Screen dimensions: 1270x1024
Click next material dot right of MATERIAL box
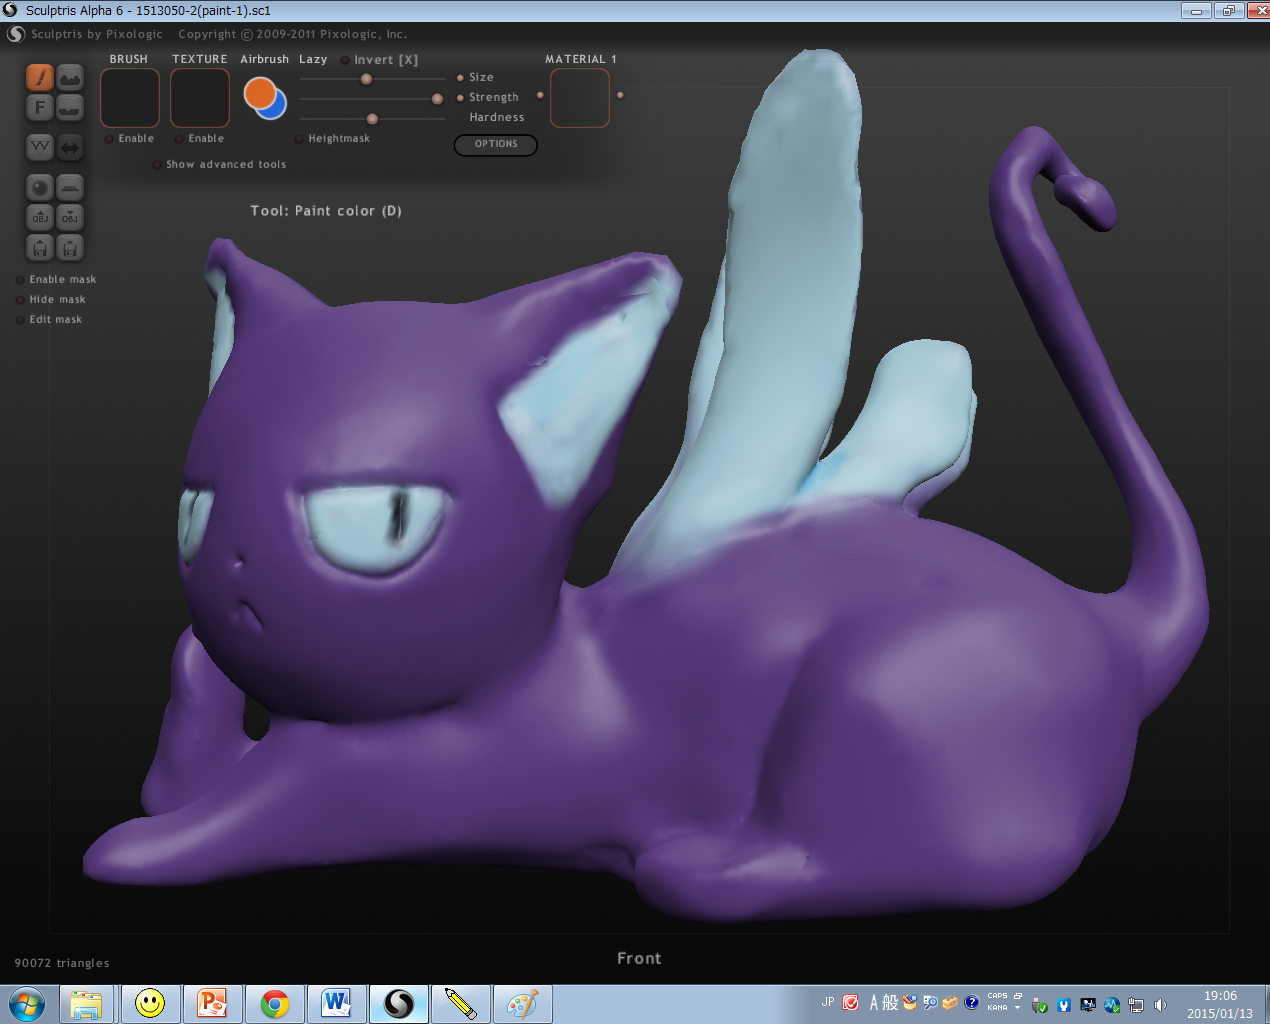tap(620, 95)
